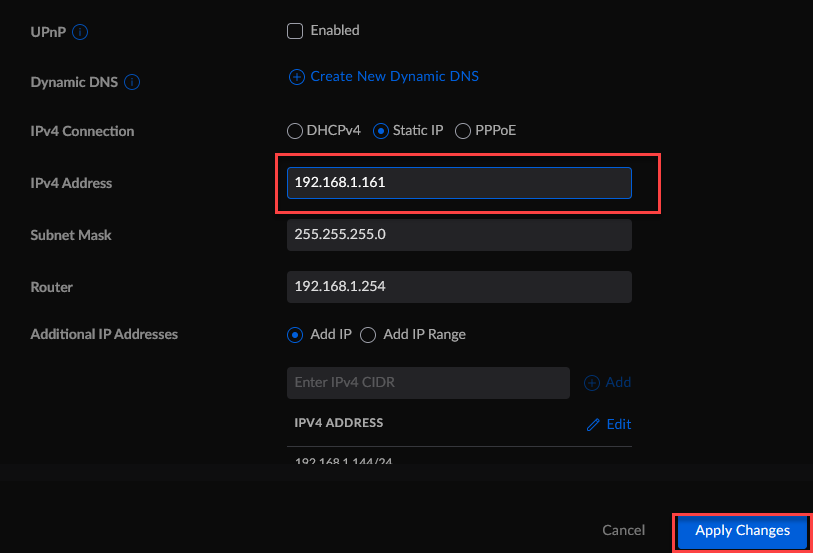Click the IPv4 Address field with 192.168.1.161
The image size is (813, 553).
(x=458, y=183)
